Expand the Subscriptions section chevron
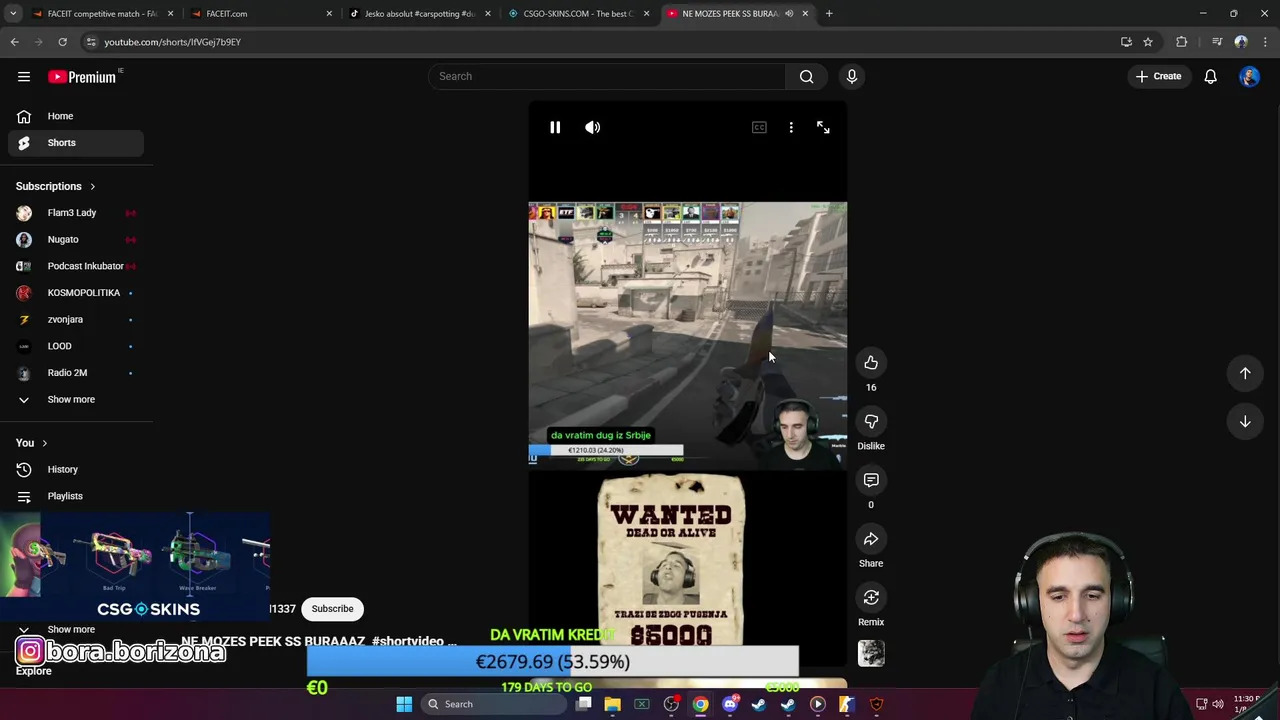Screen dimensions: 1280x720 tap(92, 186)
